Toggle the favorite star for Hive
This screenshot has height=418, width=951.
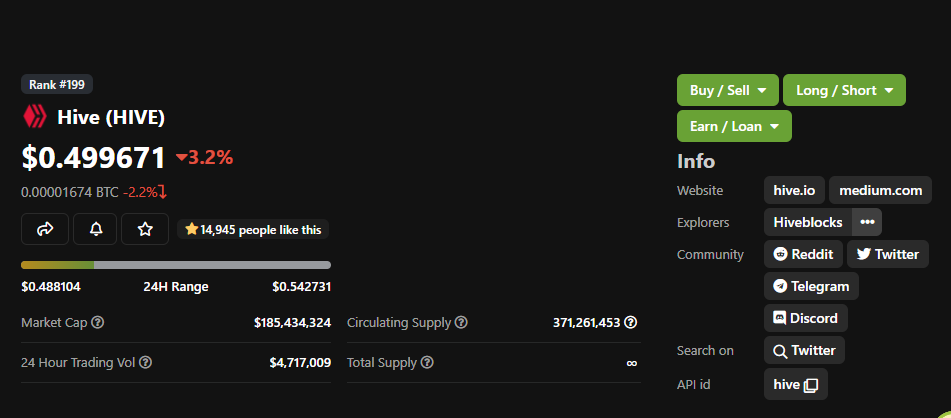click(145, 229)
